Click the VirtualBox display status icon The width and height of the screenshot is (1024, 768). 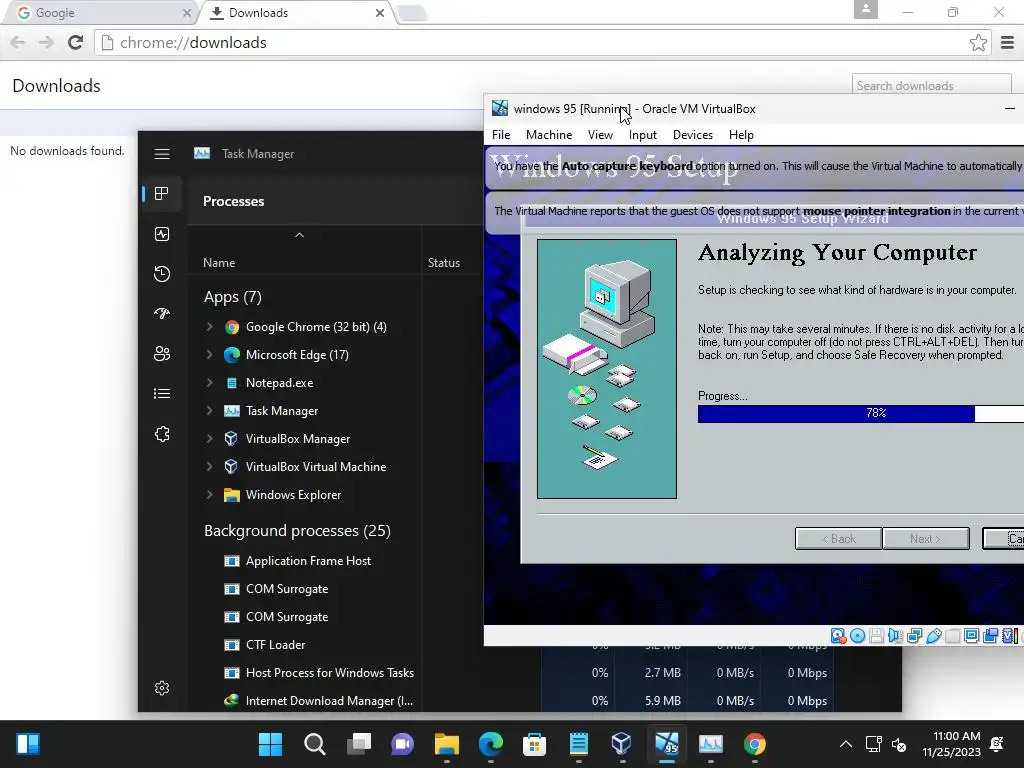click(972, 635)
